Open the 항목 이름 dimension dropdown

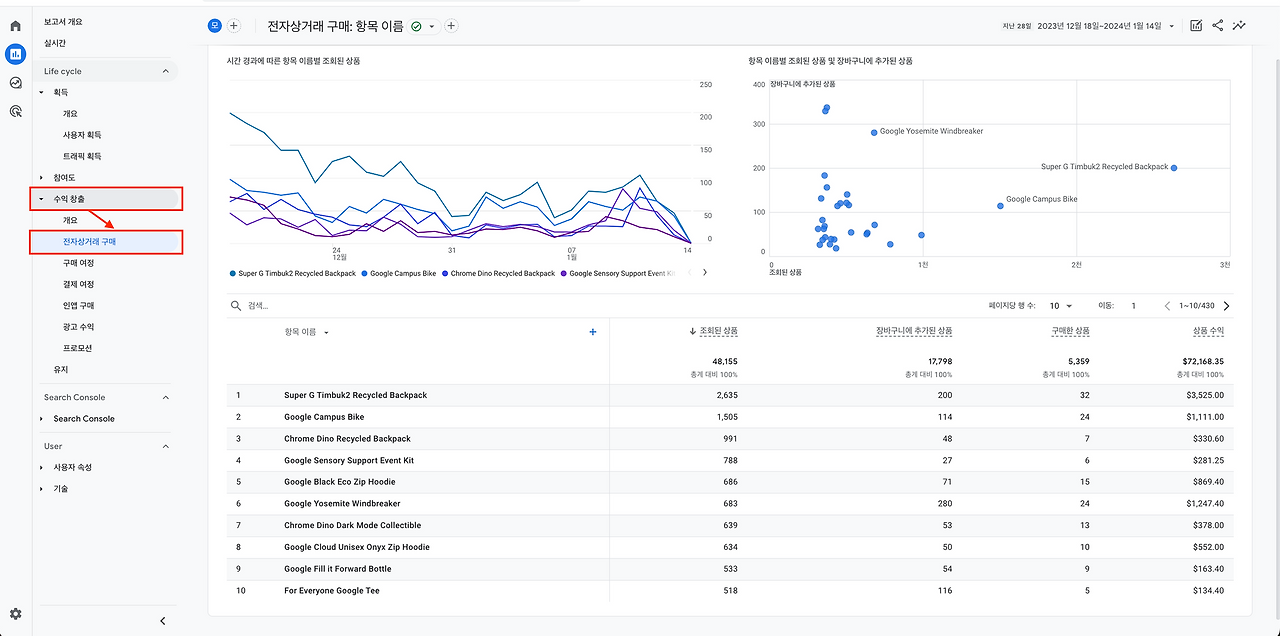pyautogui.click(x=307, y=332)
